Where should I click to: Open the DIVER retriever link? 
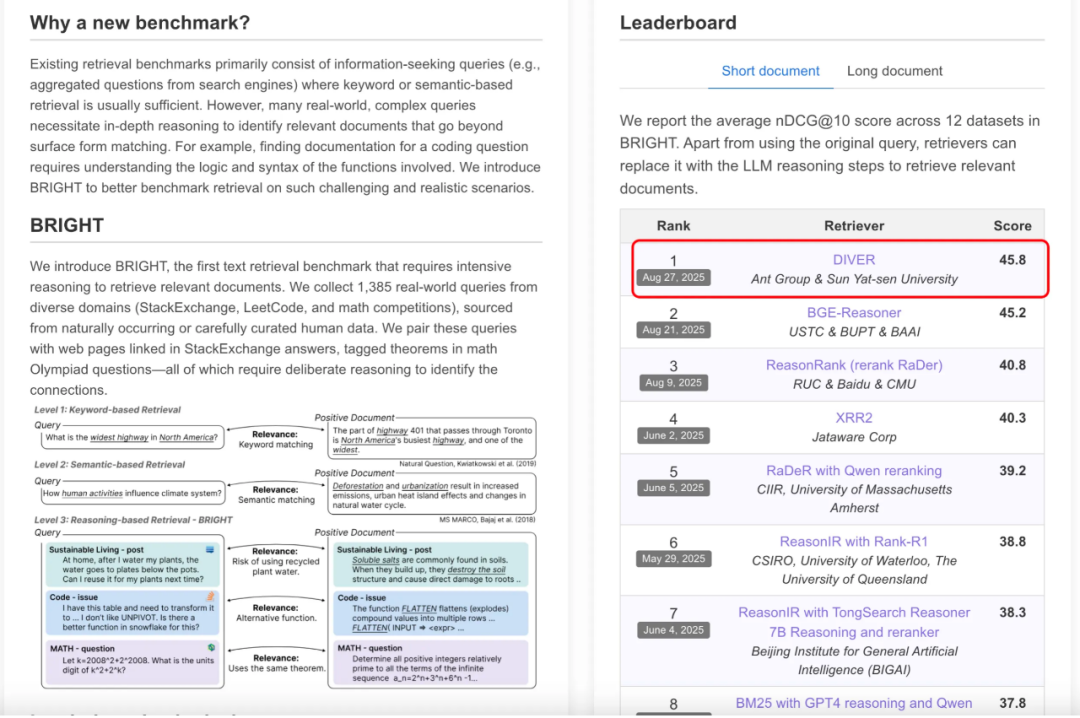853,260
